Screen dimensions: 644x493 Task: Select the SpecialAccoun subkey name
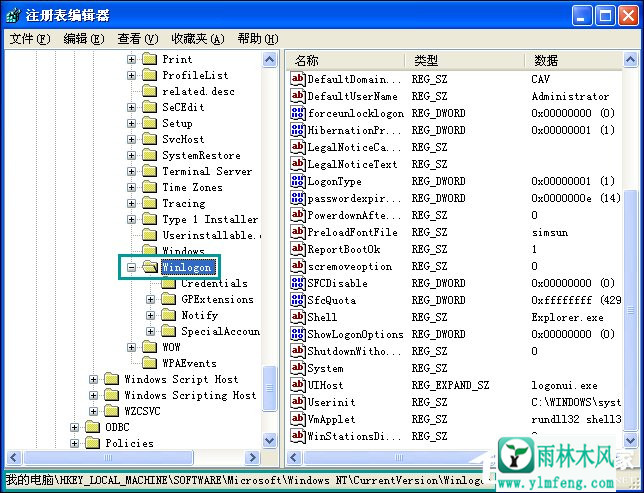click(221, 332)
